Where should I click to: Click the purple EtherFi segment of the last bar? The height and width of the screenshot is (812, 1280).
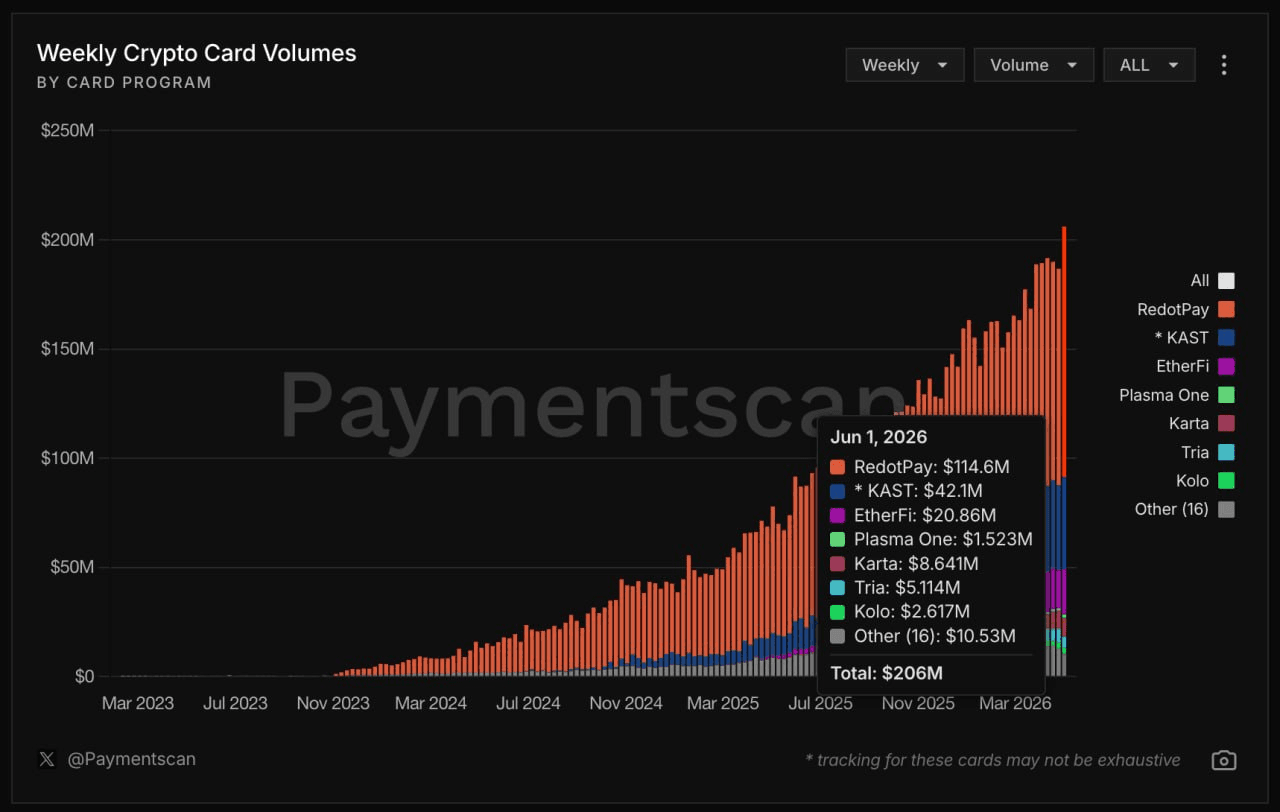[x=1064, y=590]
